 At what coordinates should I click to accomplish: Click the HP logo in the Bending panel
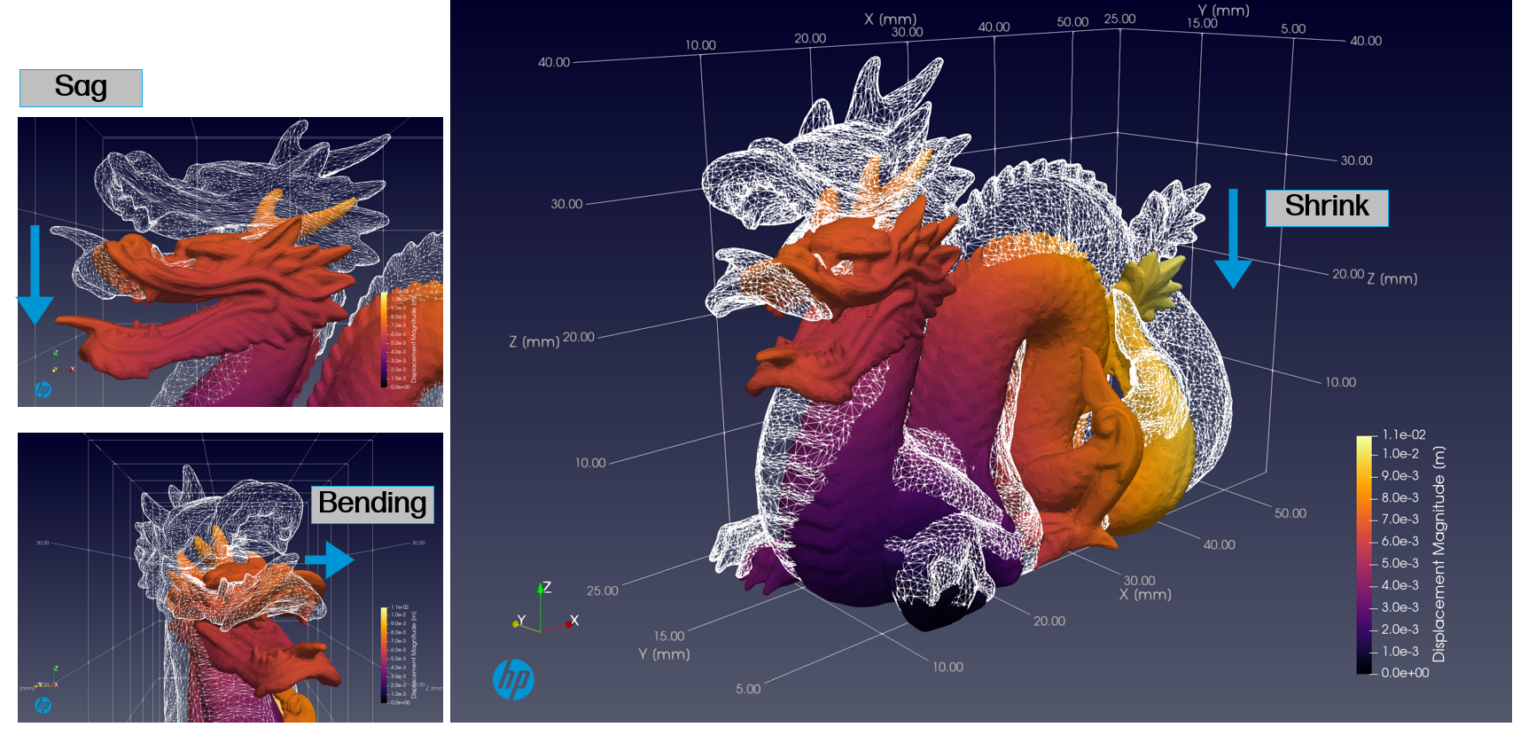(41, 703)
